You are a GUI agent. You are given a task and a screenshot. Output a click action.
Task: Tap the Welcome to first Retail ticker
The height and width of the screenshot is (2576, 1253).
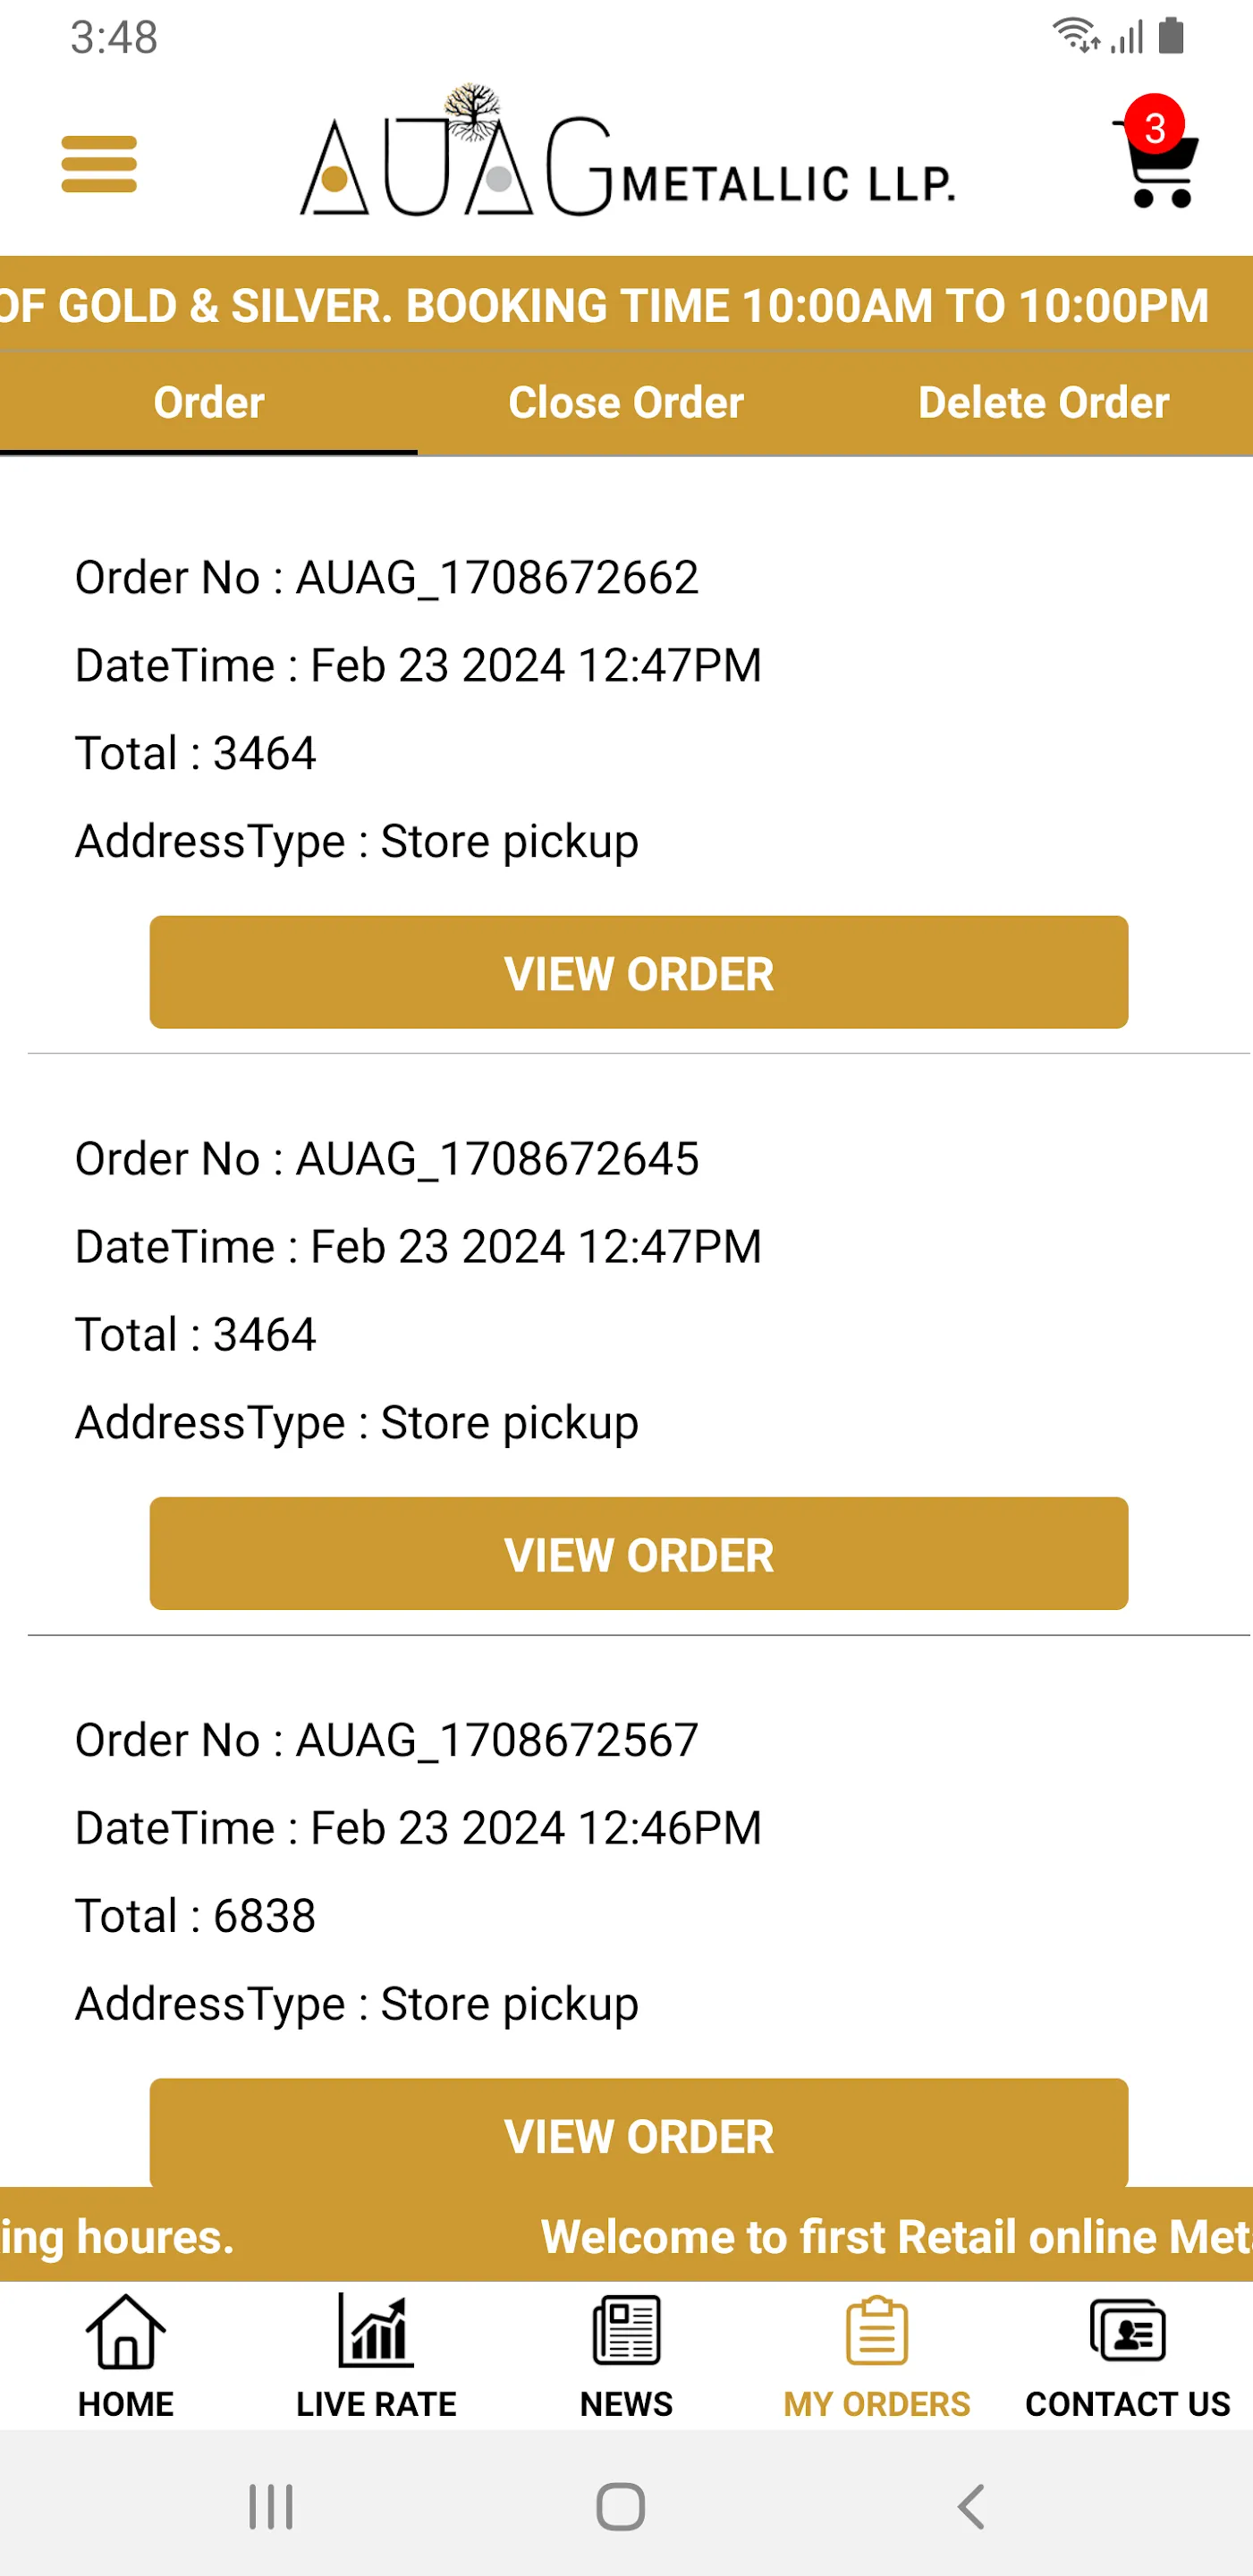[896, 2237]
